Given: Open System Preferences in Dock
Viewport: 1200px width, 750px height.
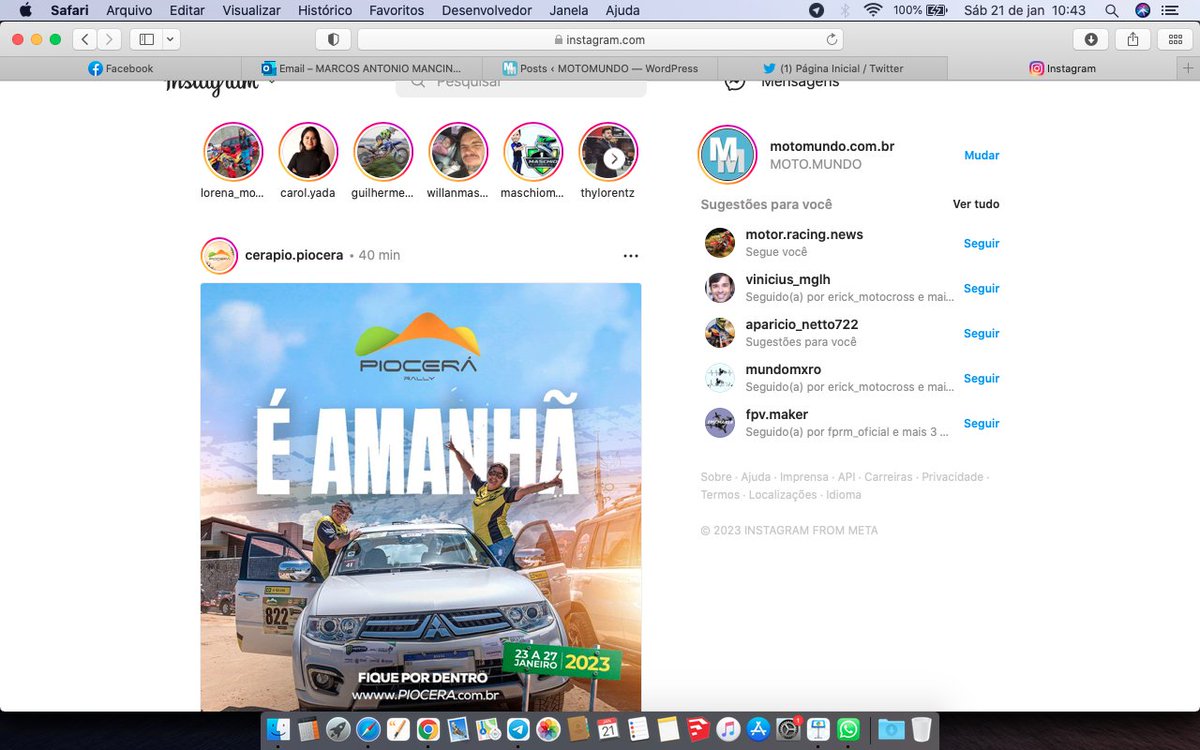Looking at the screenshot, I should click(788, 729).
